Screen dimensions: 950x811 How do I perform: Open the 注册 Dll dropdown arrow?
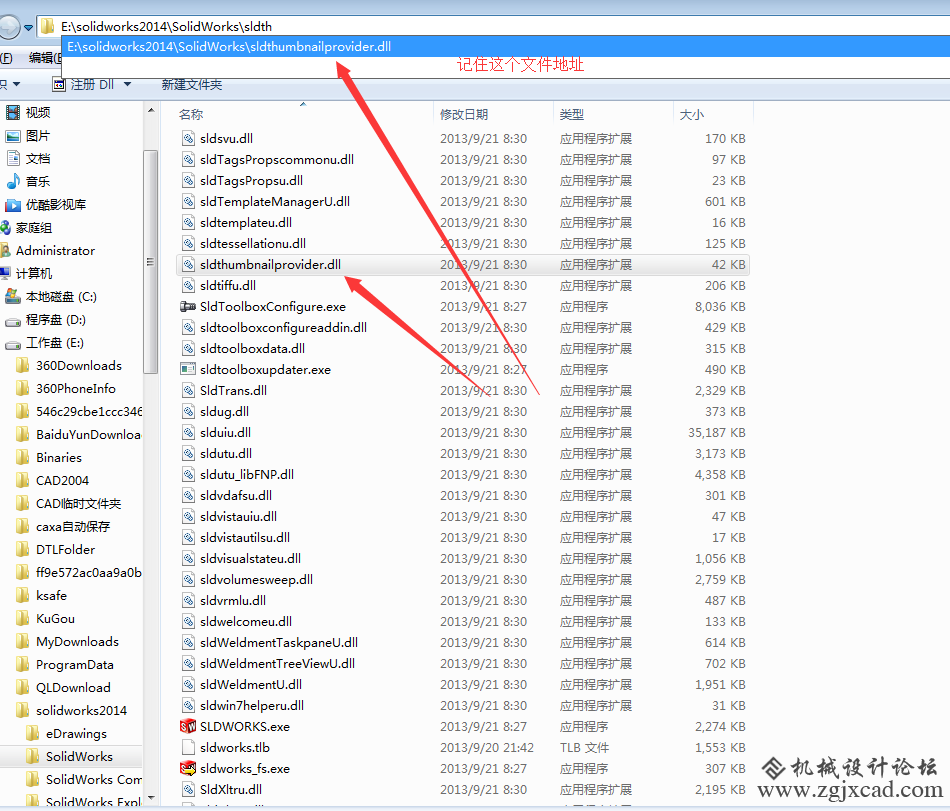[x=127, y=84]
